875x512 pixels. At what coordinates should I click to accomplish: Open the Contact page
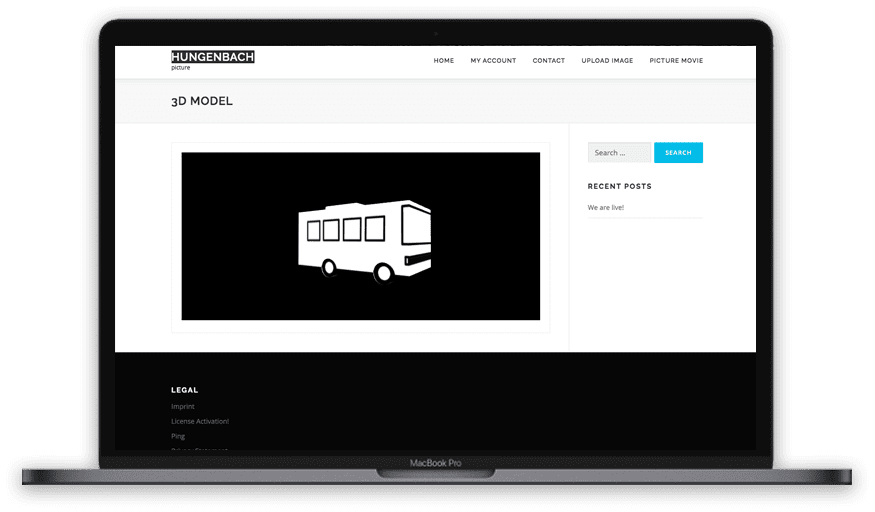[x=549, y=61]
